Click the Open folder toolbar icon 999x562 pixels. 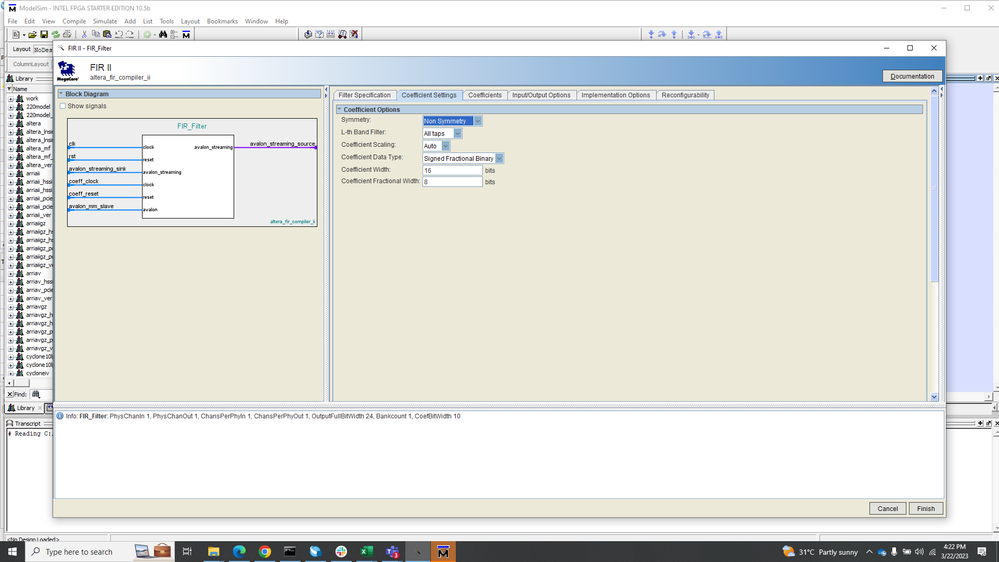(x=32, y=34)
